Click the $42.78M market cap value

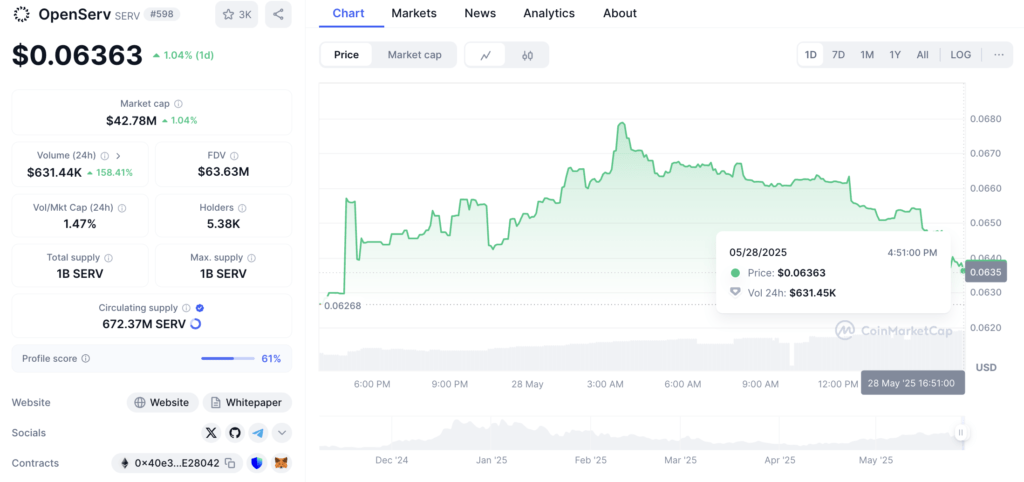[x=131, y=120]
